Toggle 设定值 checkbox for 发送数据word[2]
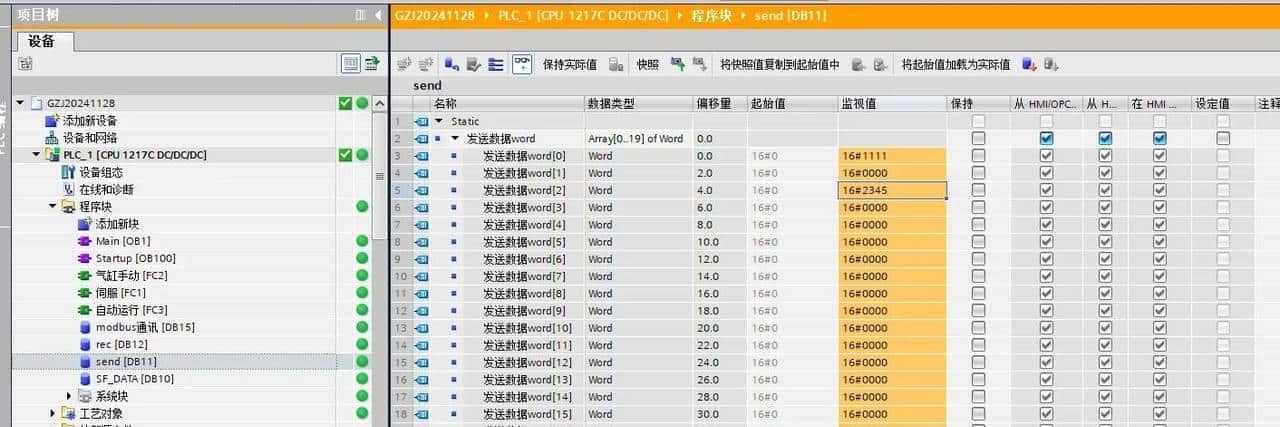The image size is (1280, 427). (1223, 190)
